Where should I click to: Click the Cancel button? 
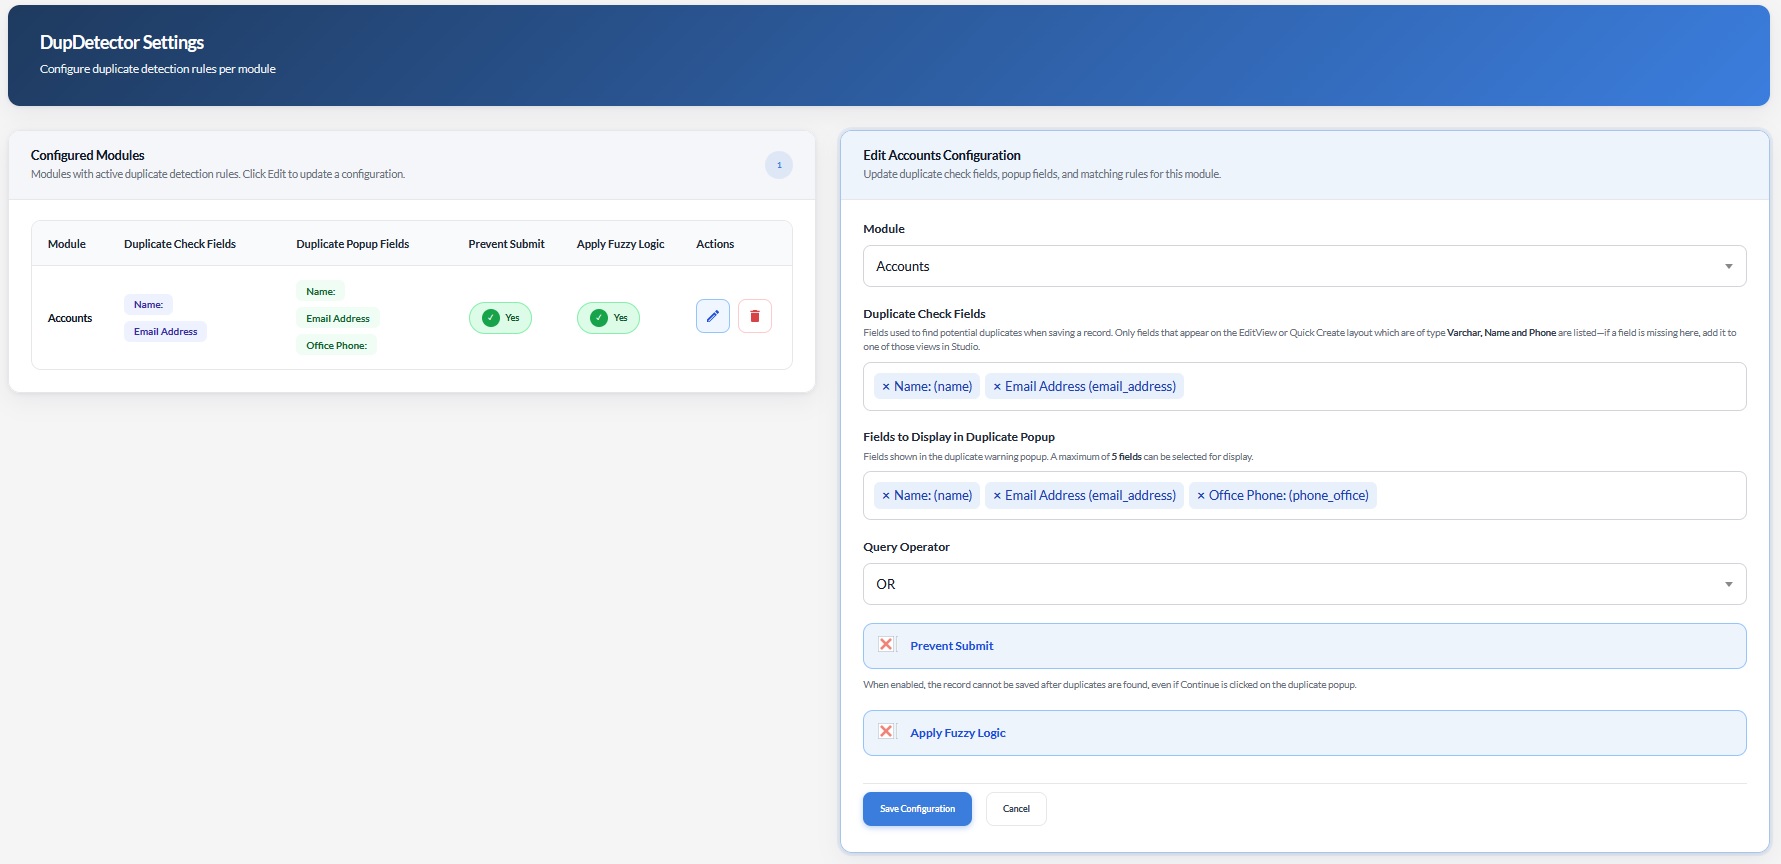(1016, 809)
